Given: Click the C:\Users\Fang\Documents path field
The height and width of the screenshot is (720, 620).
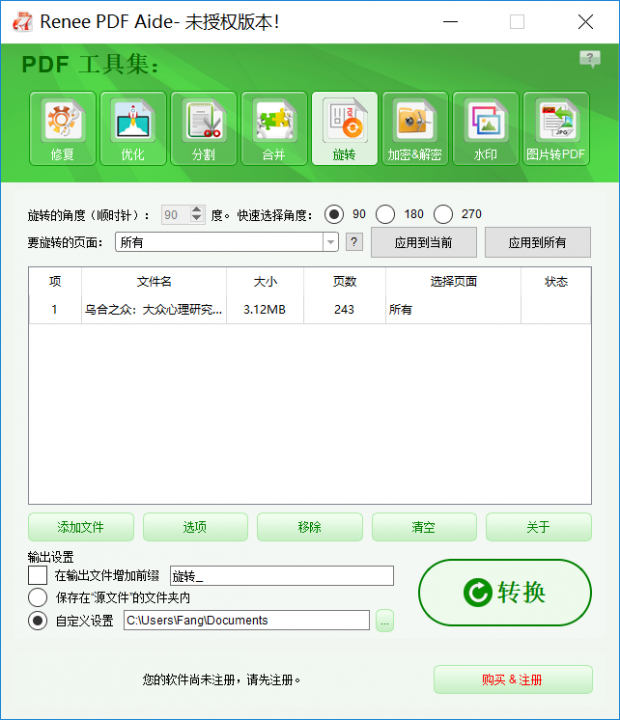Looking at the screenshot, I should click(247, 620).
